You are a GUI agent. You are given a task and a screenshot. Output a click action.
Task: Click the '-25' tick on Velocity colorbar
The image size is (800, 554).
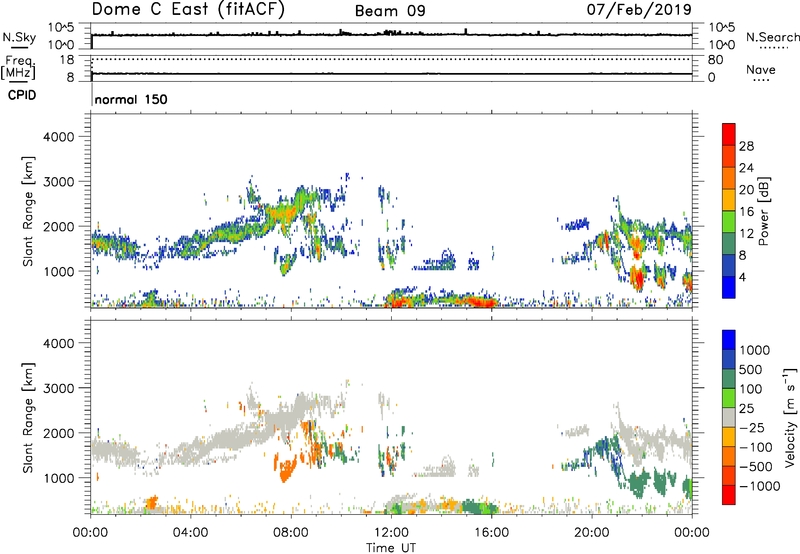(x=752, y=428)
